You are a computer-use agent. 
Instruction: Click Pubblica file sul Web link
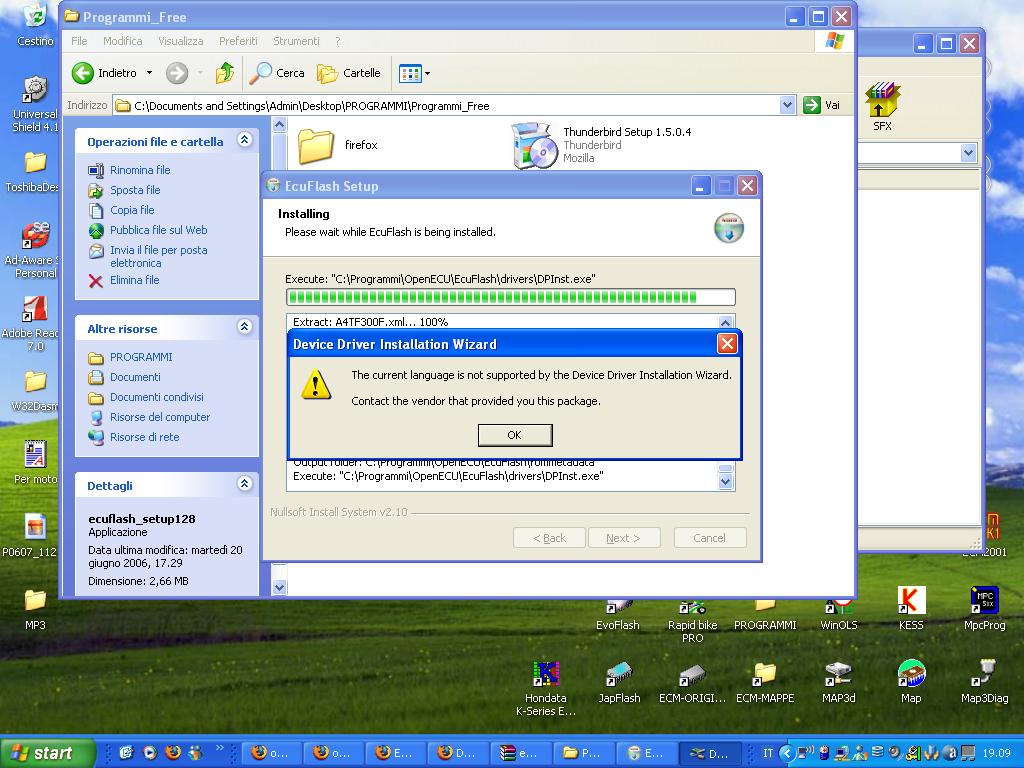[159, 230]
